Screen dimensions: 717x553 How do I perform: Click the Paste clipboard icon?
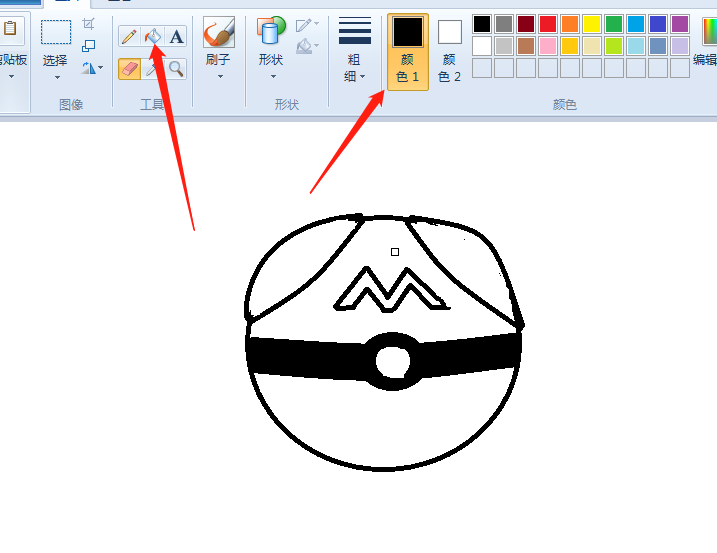pyautogui.click(x=10, y=29)
